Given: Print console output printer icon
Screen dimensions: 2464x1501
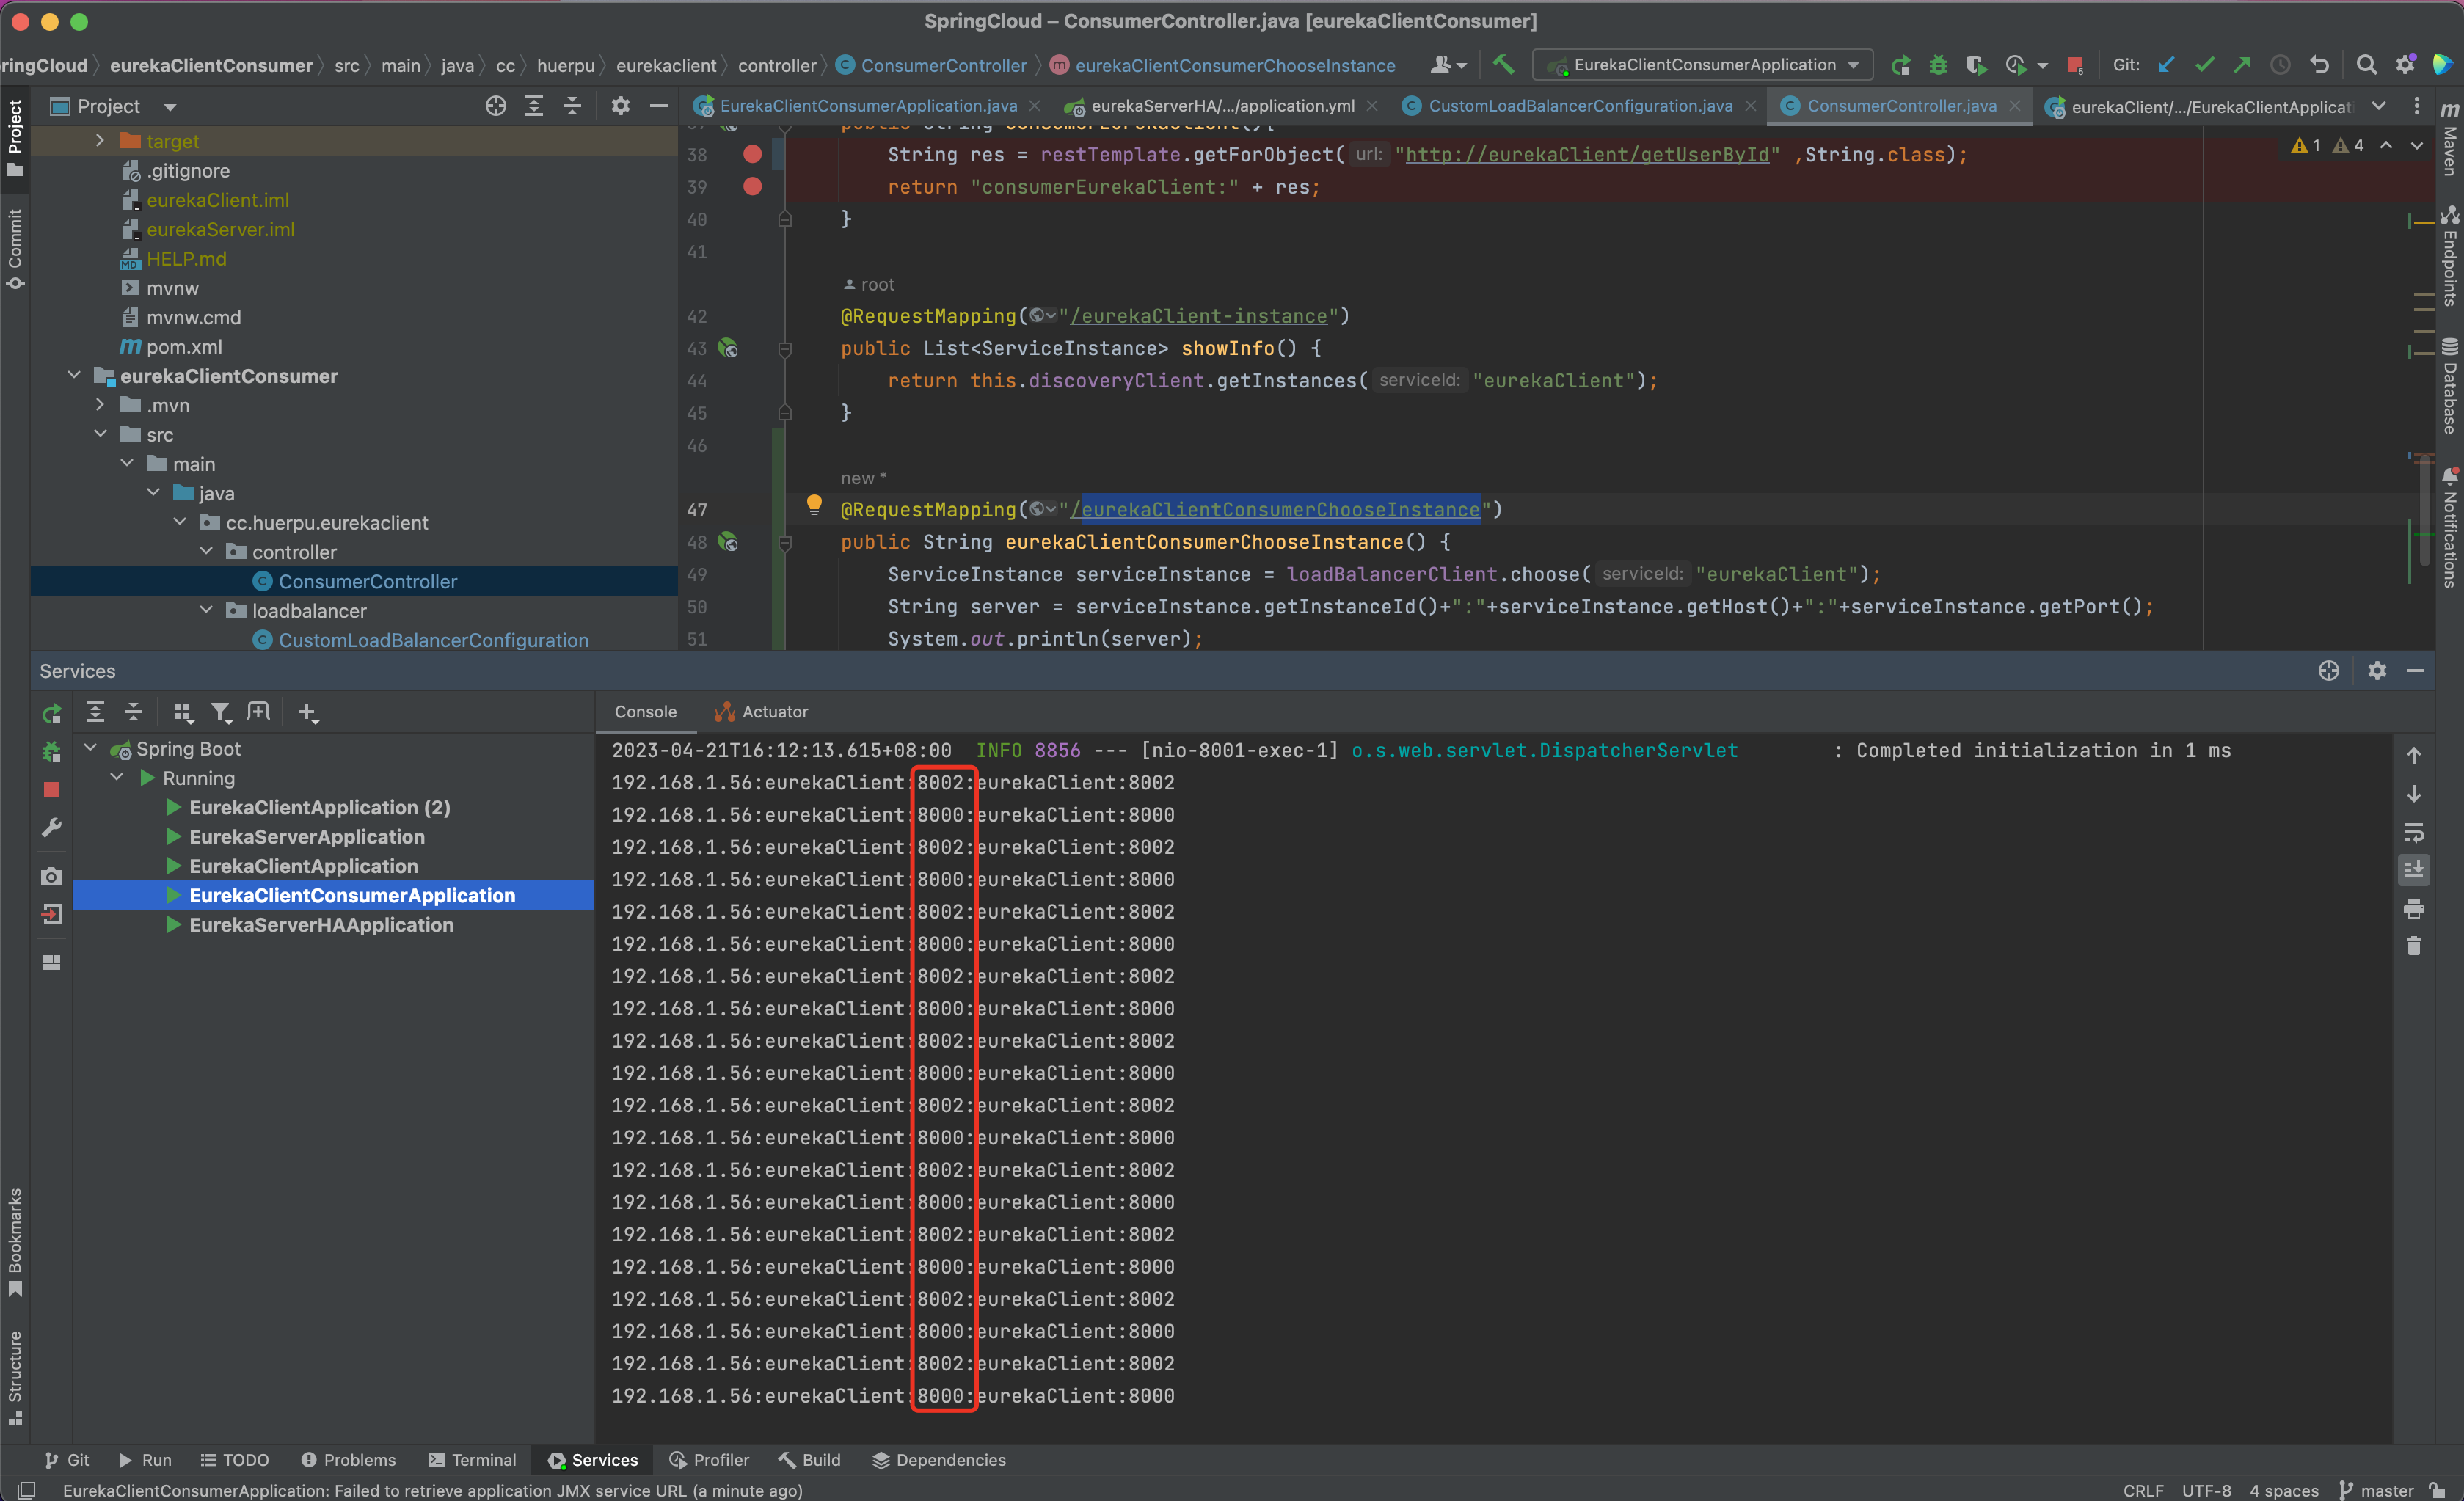Looking at the screenshot, I should click(x=2413, y=909).
